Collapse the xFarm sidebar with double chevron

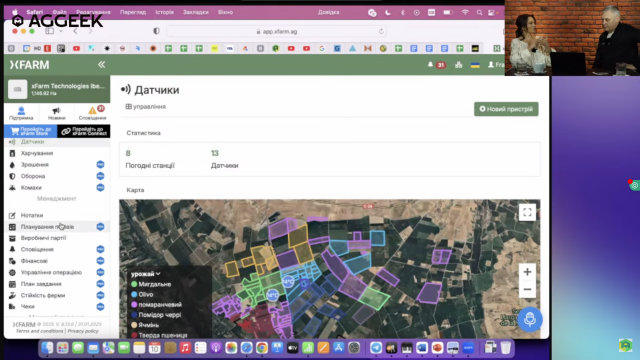101,64
